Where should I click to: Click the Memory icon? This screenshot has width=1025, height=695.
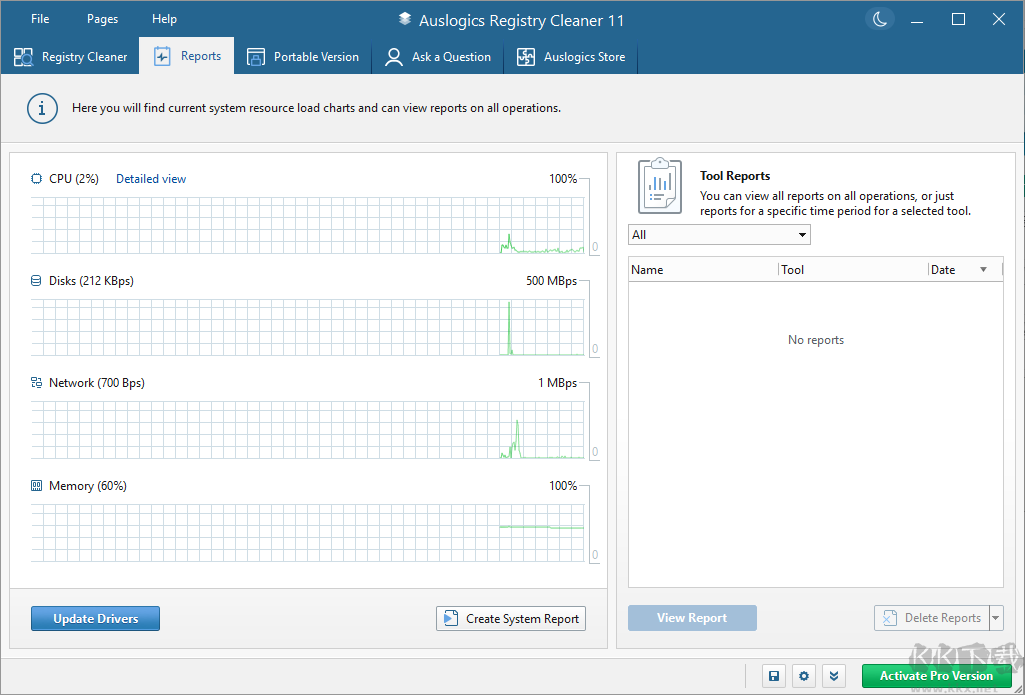pos(37,486)
